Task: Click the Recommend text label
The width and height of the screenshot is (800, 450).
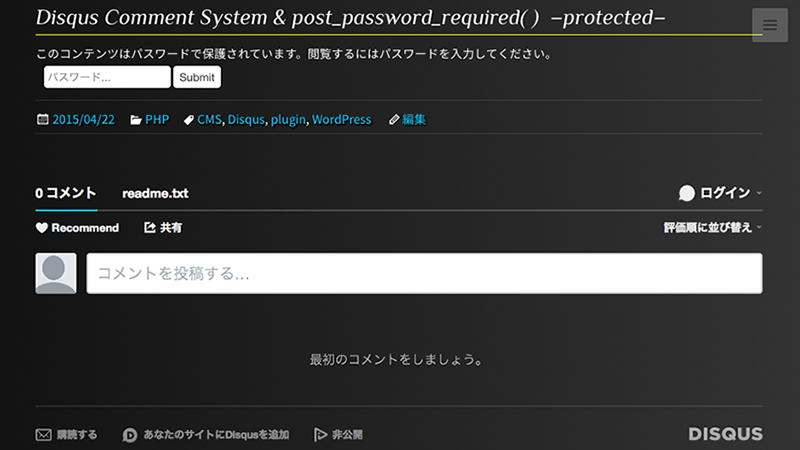Action: (x=85, y=228)
